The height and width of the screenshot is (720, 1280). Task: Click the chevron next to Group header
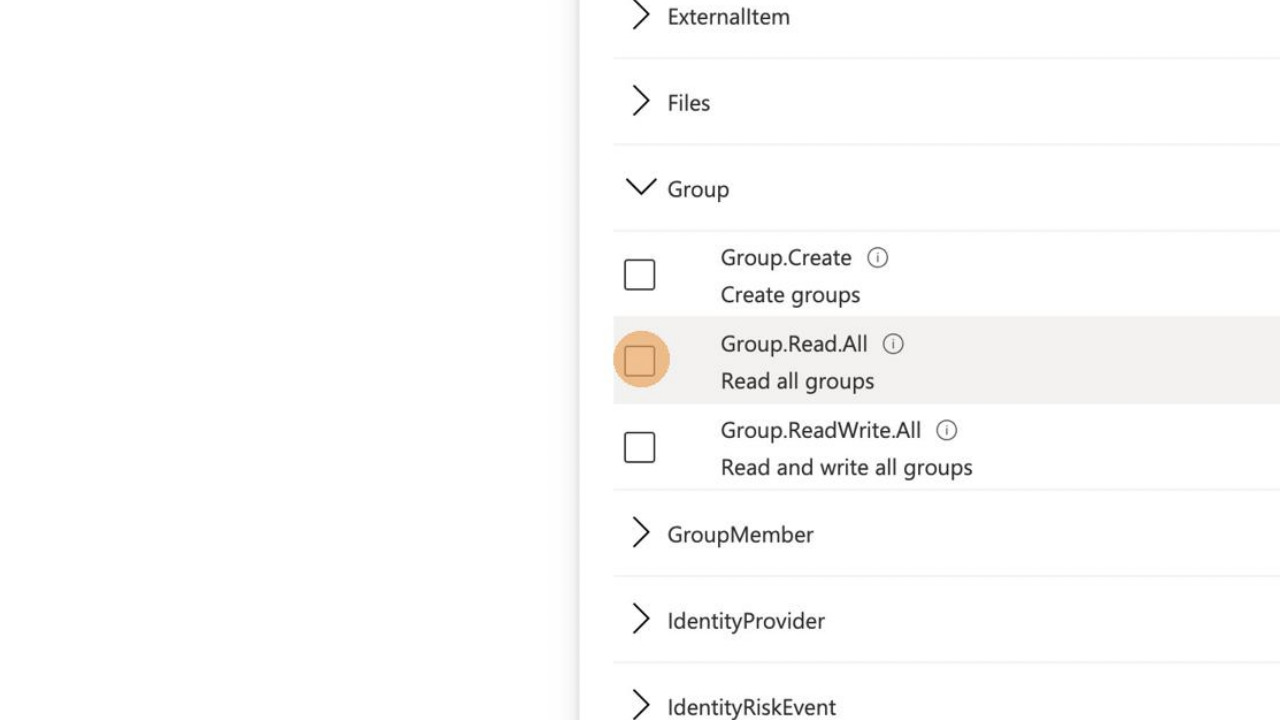pyautogui.click(x=640, y=186)
